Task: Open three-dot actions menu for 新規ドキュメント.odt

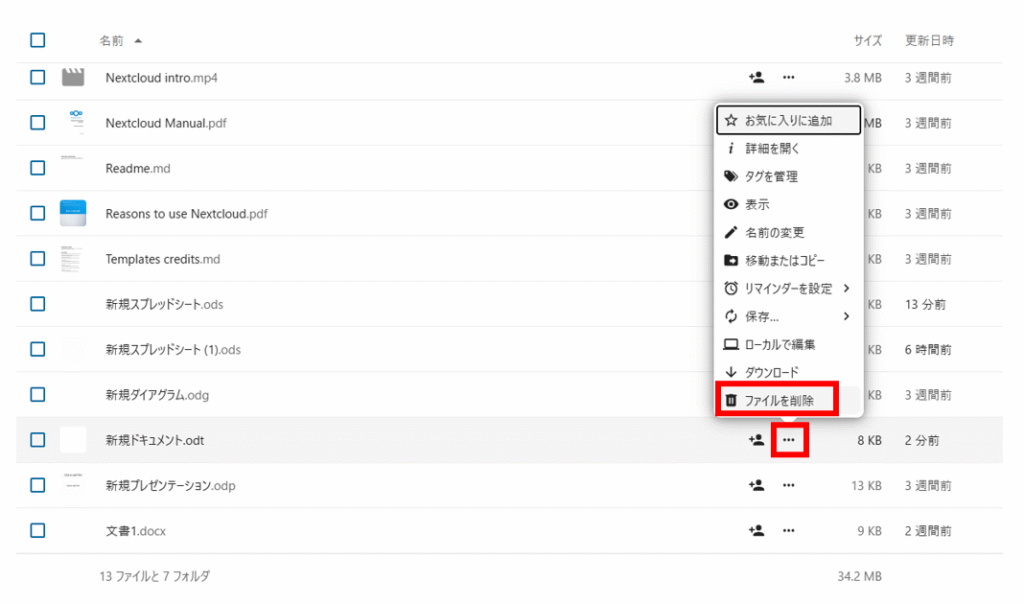Action: pyautogui.click(x=789, y=440)
